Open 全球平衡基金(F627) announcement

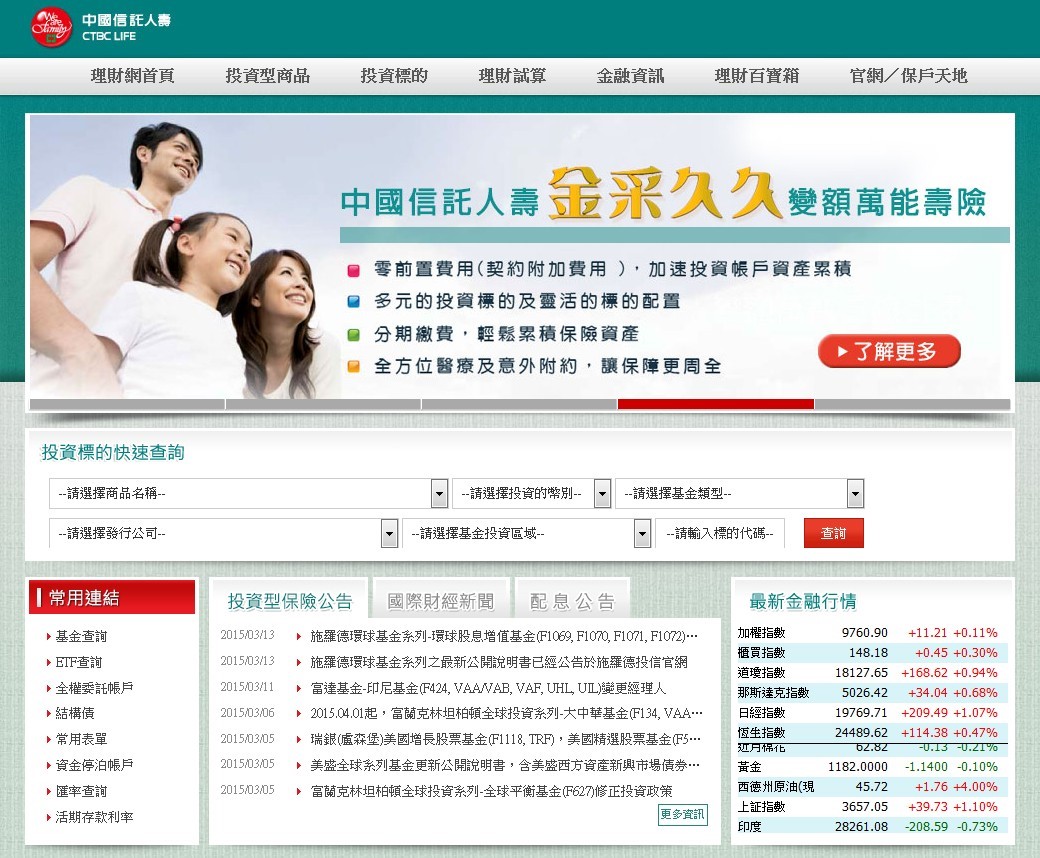[x=491, y=791]
